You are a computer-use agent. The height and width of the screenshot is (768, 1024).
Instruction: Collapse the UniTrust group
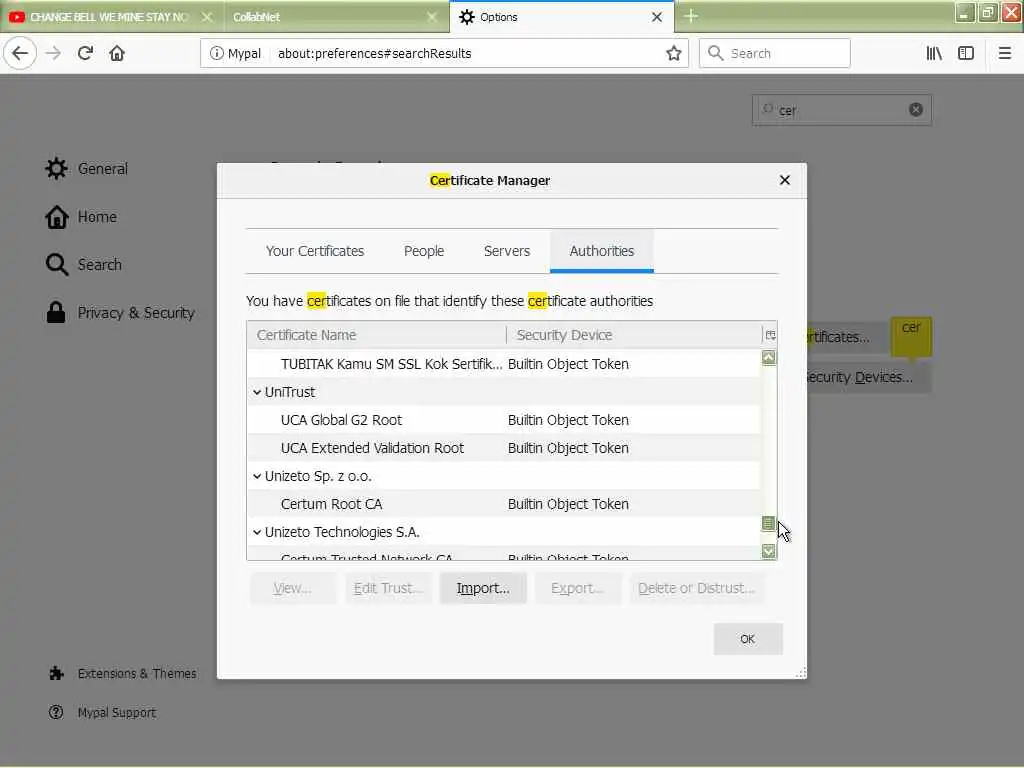[x=257, y=392]
